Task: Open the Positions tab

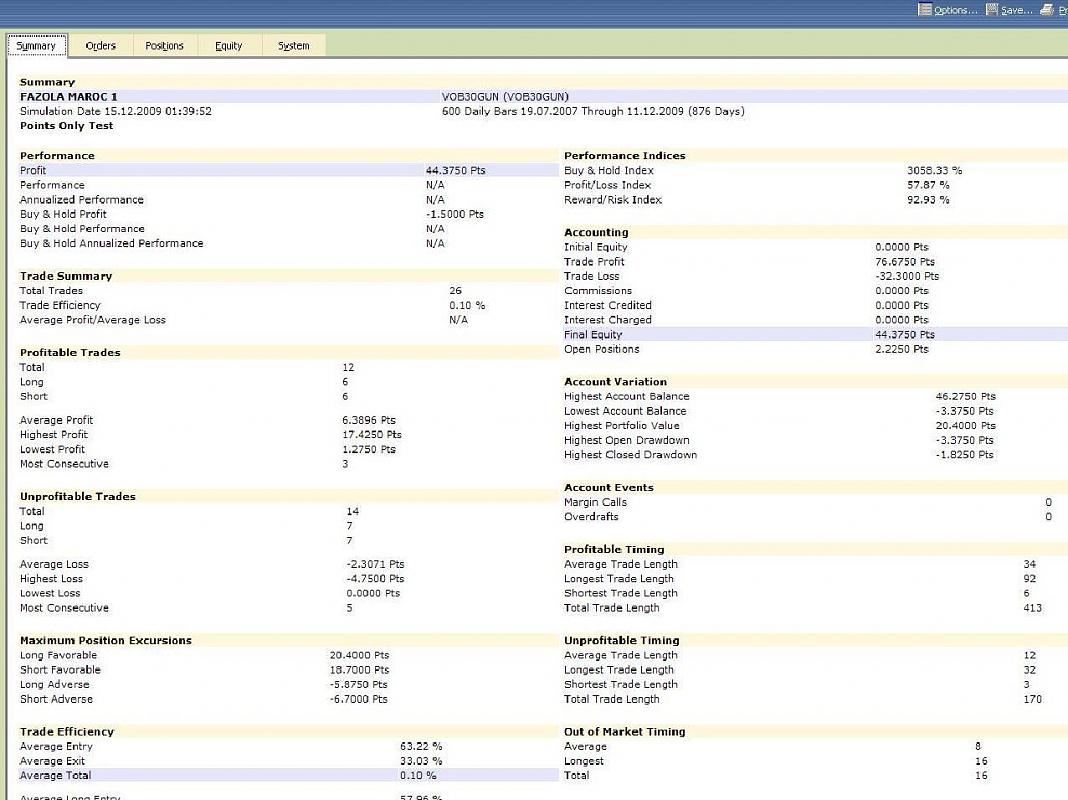Action: [x=164, y=46]
